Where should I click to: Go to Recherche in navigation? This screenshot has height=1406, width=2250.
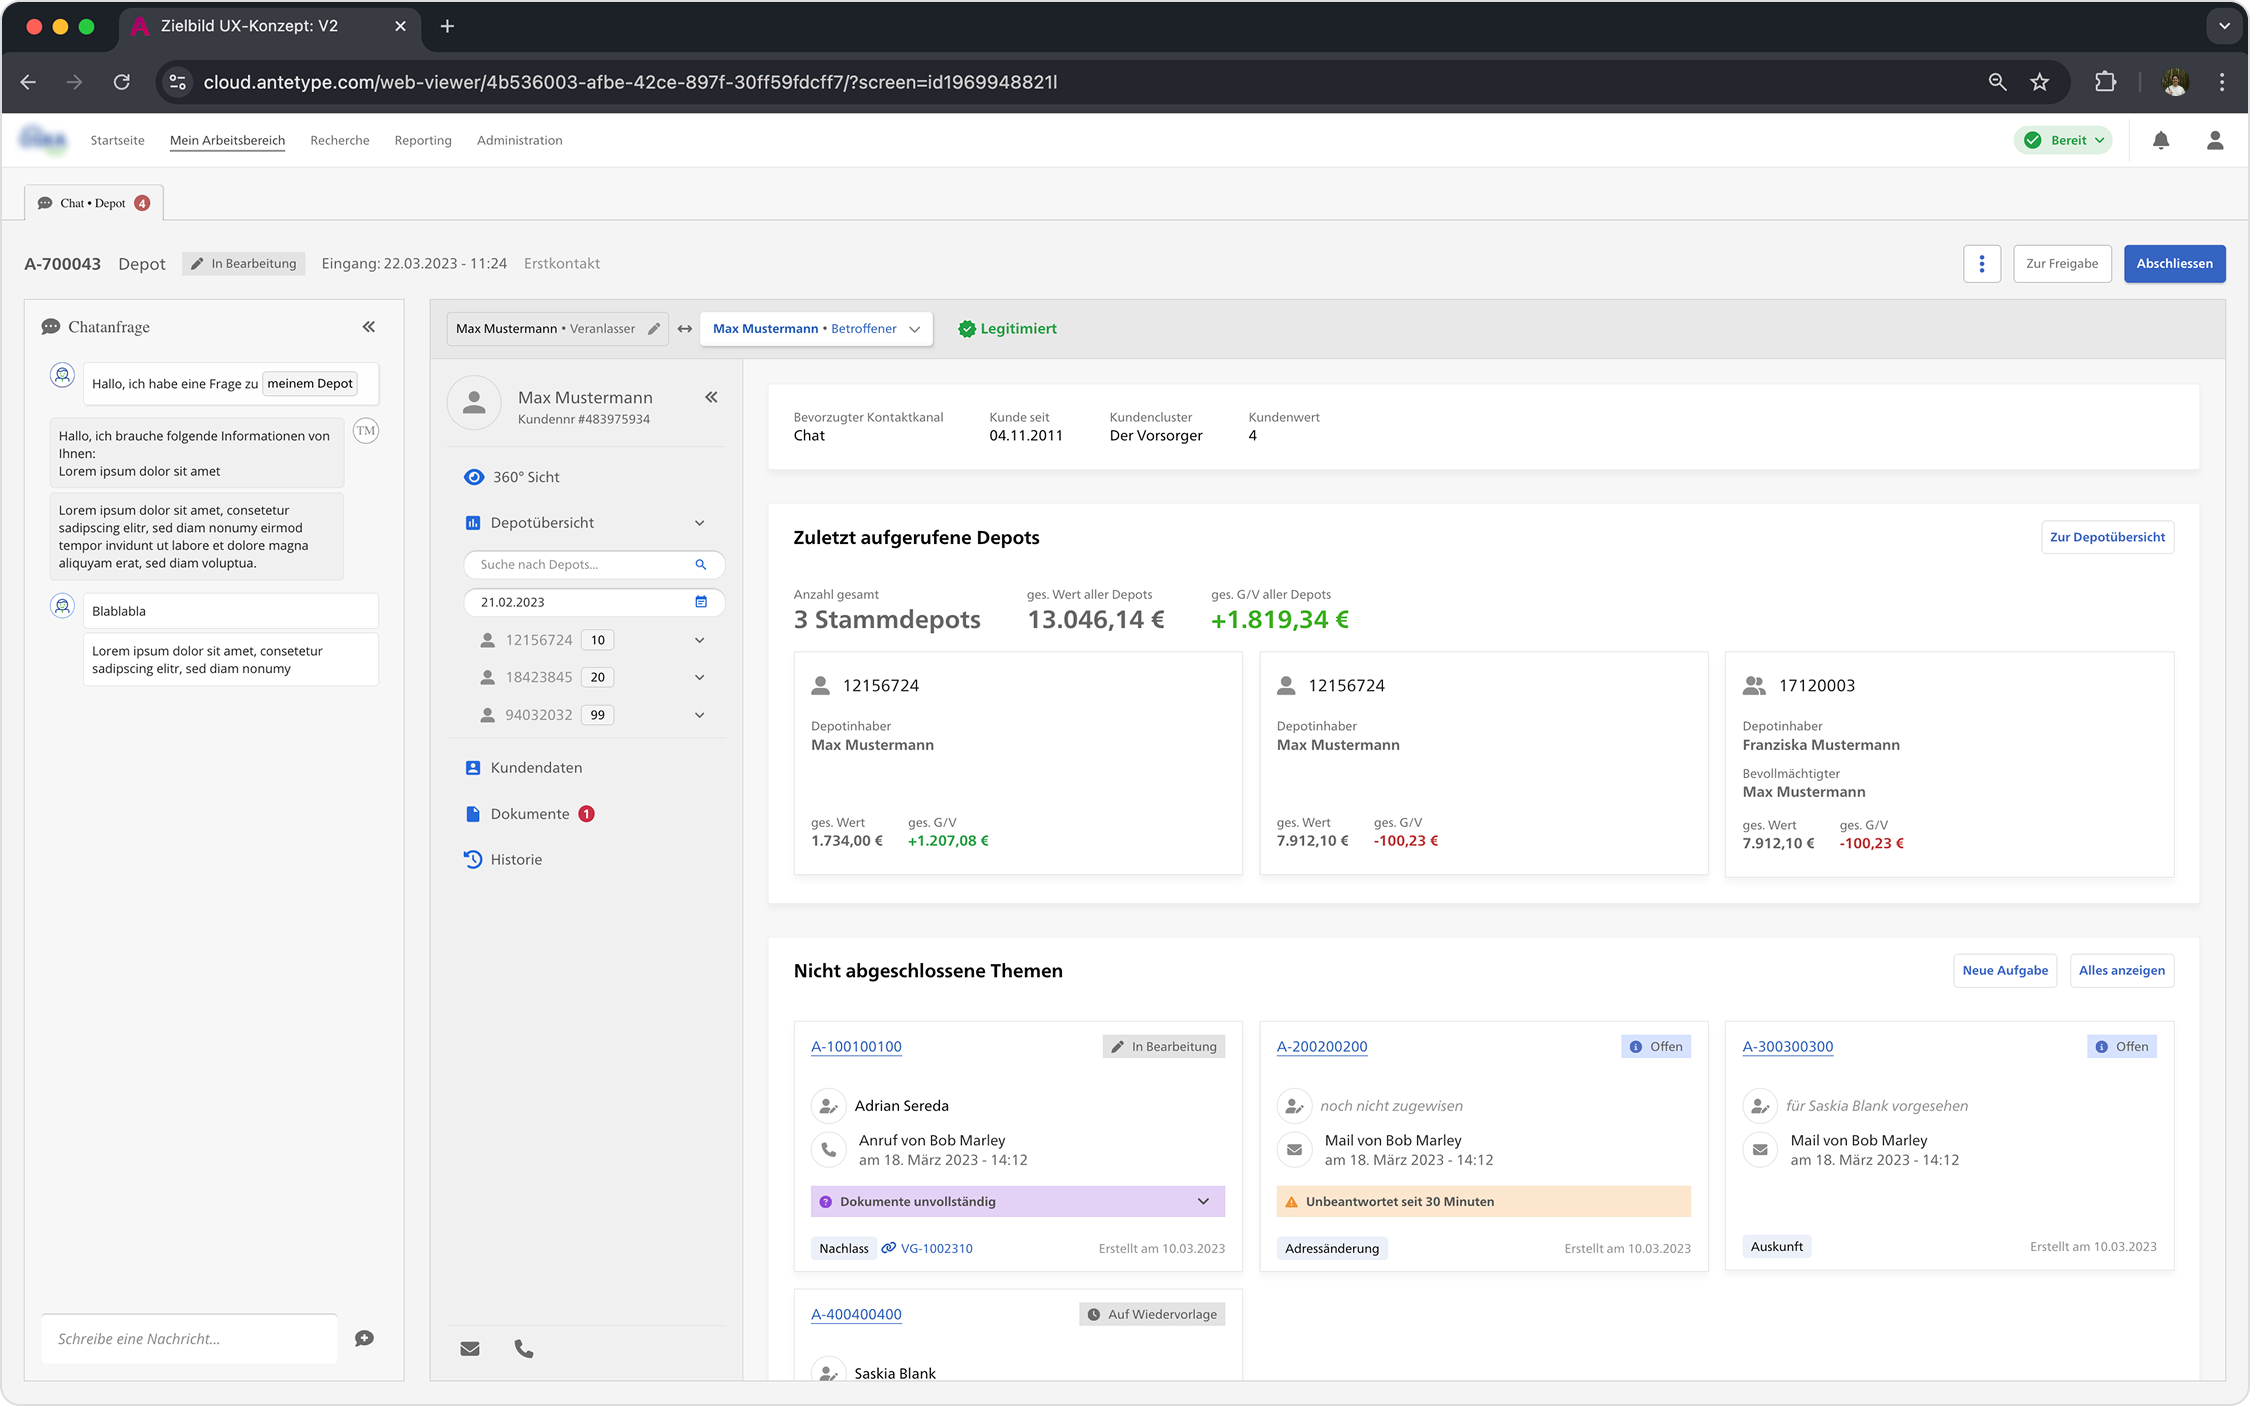pyautogui.click(x=340, y=140)
